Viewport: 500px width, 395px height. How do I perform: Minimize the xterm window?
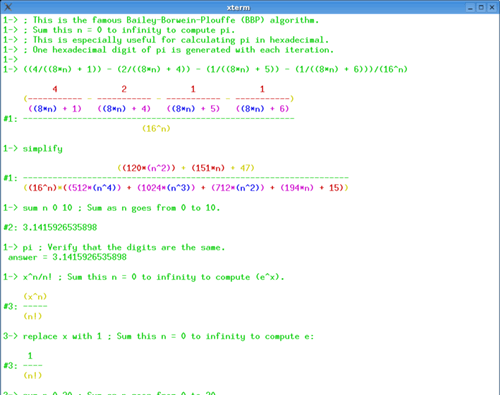470,7
